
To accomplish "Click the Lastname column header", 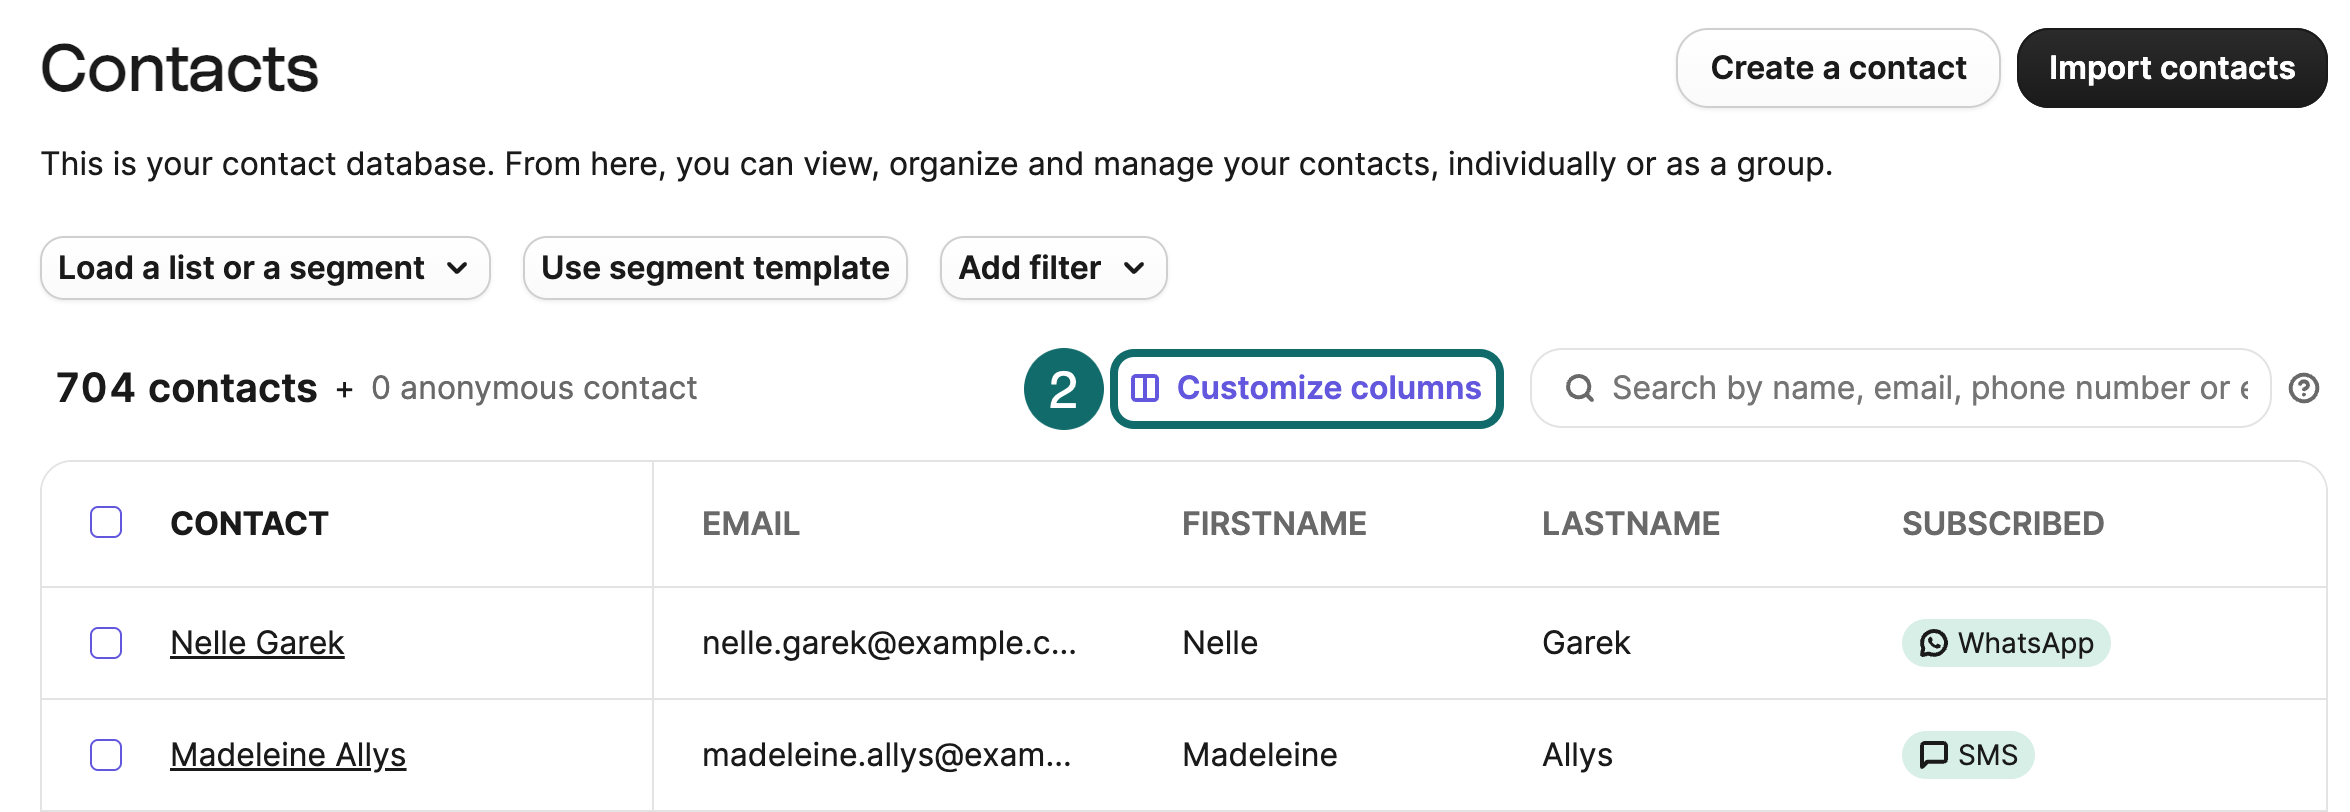I will click(1631, 524).
